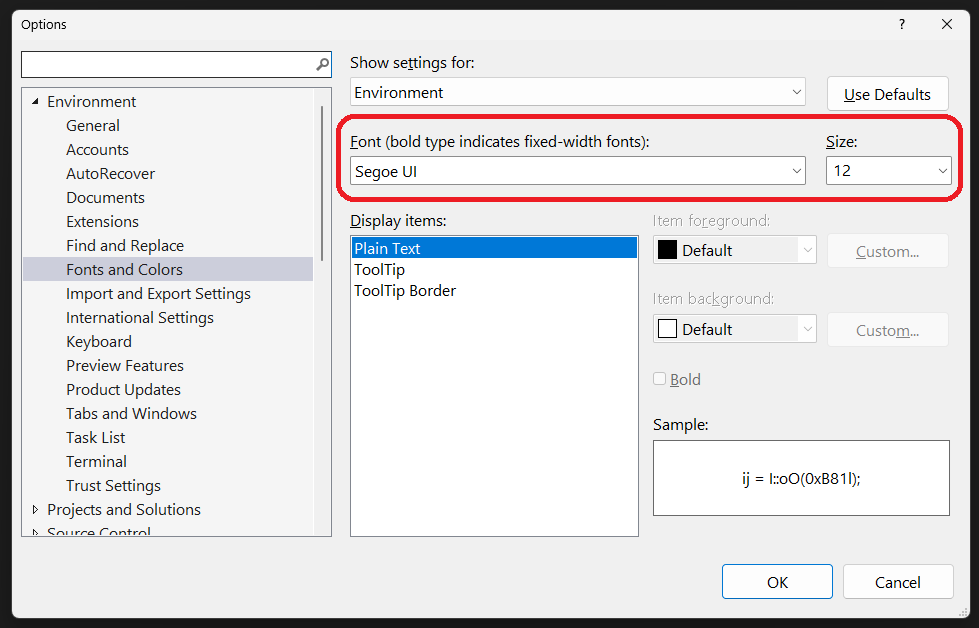This screenshot has width=979, height=628.
Task: Select Keyboard options in the tree
Action: pos(99,341)
